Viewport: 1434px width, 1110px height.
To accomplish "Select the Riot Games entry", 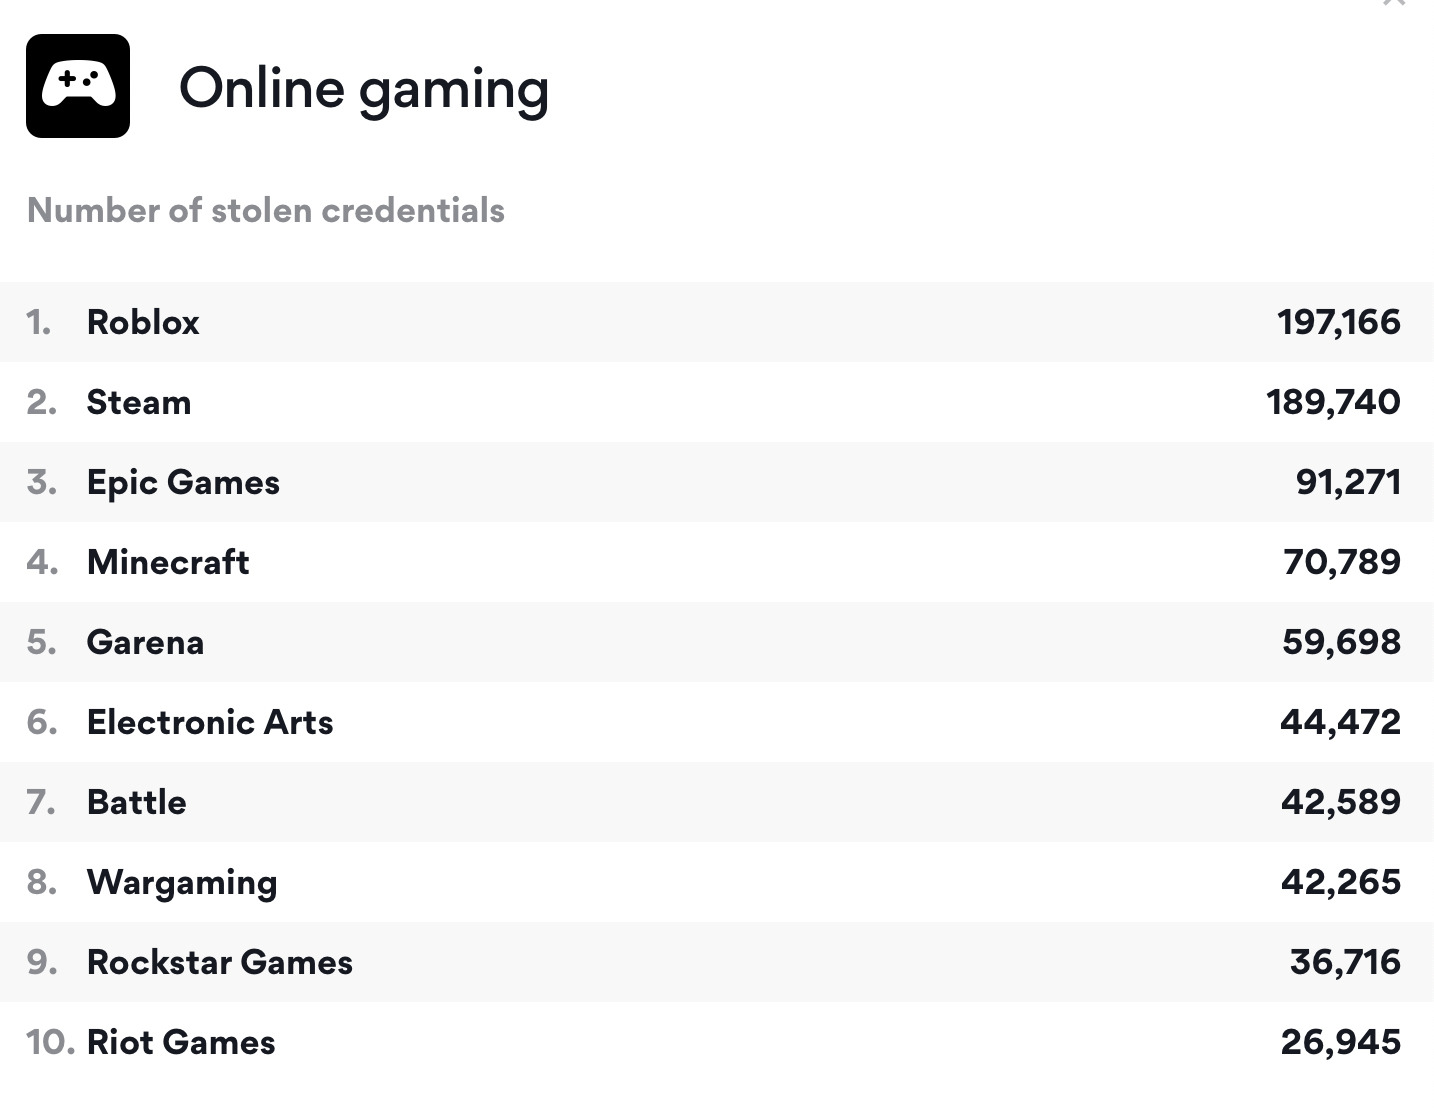I will (181, 1042).
